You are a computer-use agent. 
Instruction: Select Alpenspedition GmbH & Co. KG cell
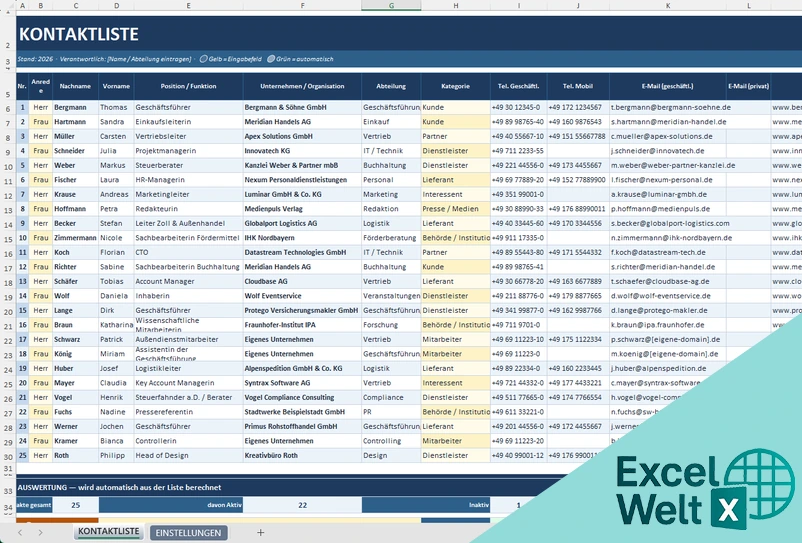(302, 368)
